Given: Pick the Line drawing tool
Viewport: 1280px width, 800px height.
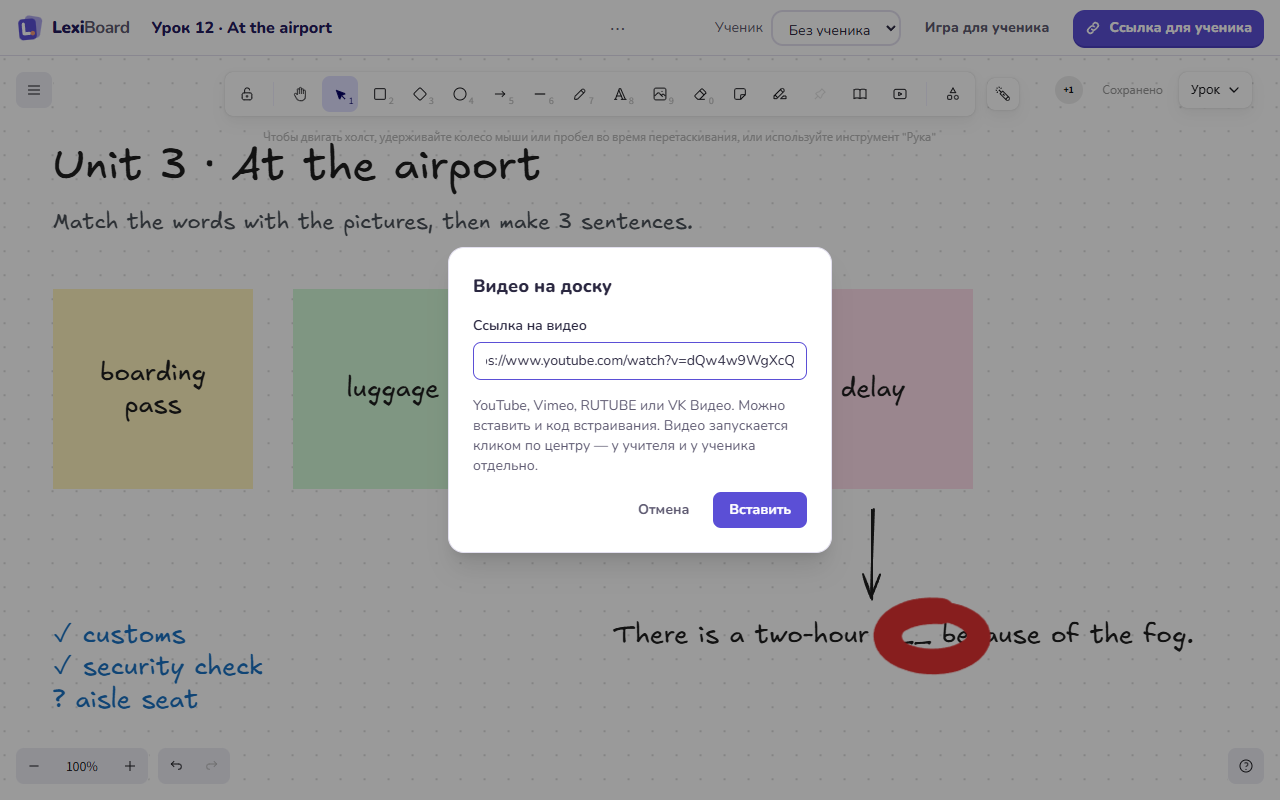Looking at the screenshot, I should [540, 94].
